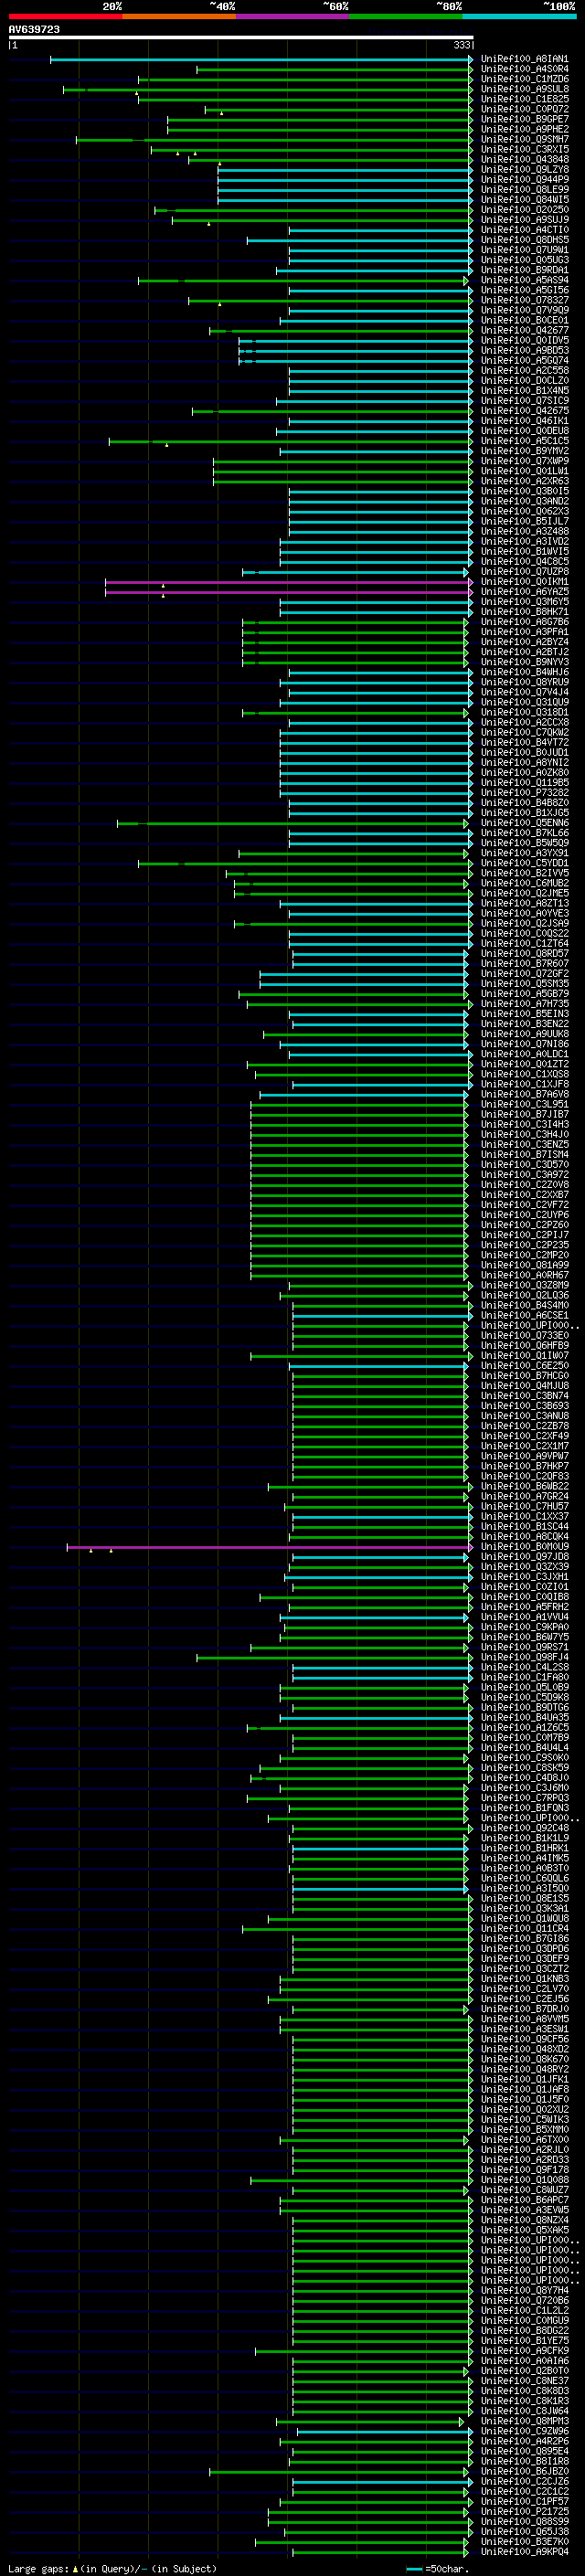Image resolution: width=585 pixels, height=2576 pixels.
Task: Click the cyan alignment bar for UniRef100_A8IAN1
Action: click(x=261, y=59)
